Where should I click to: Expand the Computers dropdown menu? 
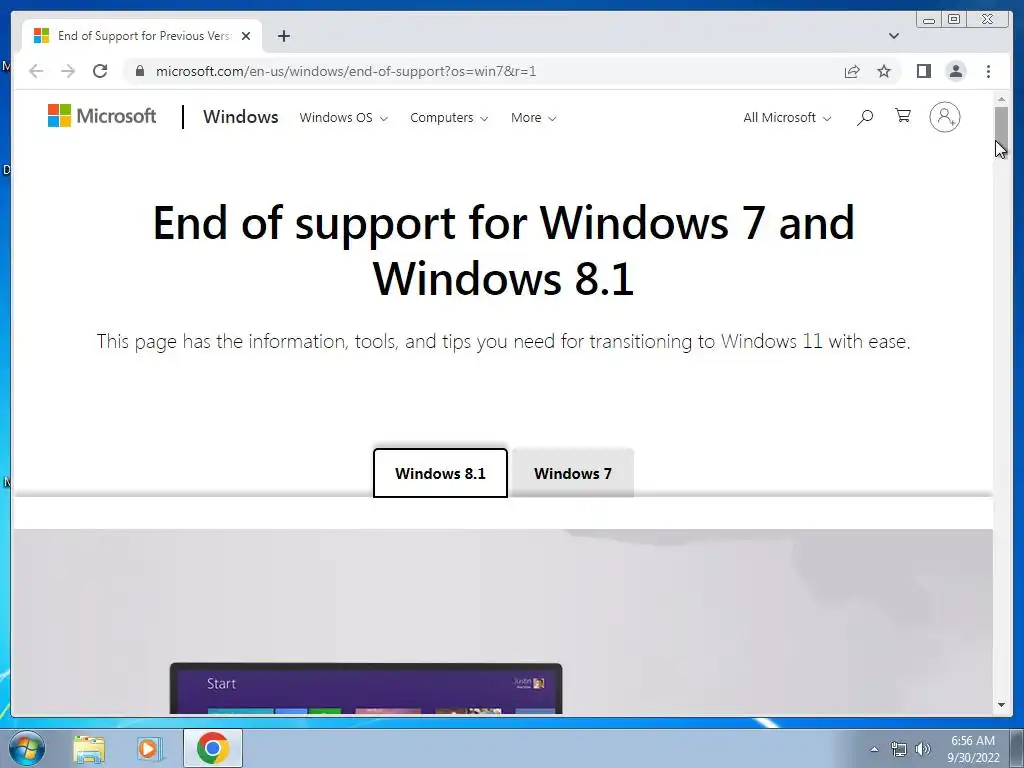point(449,118)
